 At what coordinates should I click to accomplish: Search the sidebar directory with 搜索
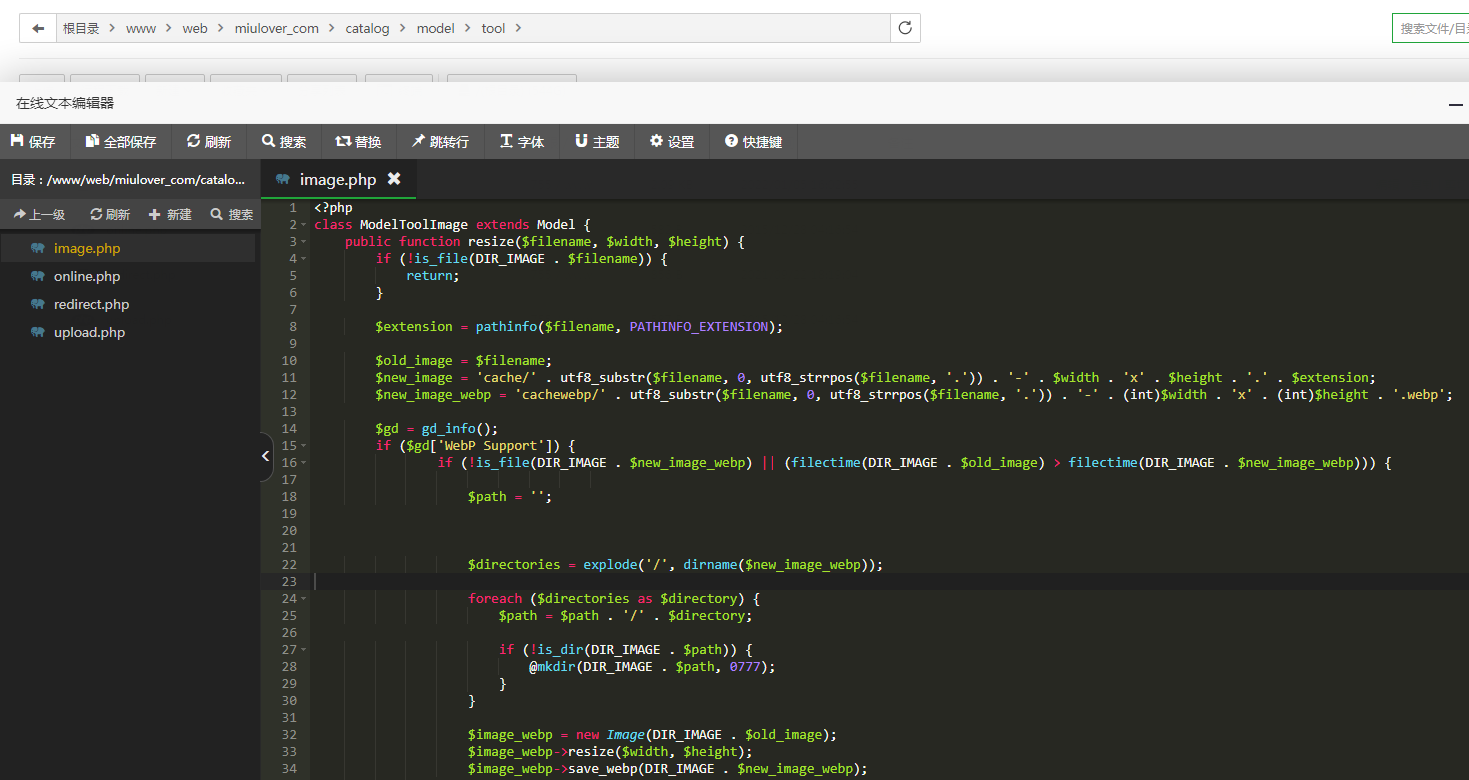(232, 214)
